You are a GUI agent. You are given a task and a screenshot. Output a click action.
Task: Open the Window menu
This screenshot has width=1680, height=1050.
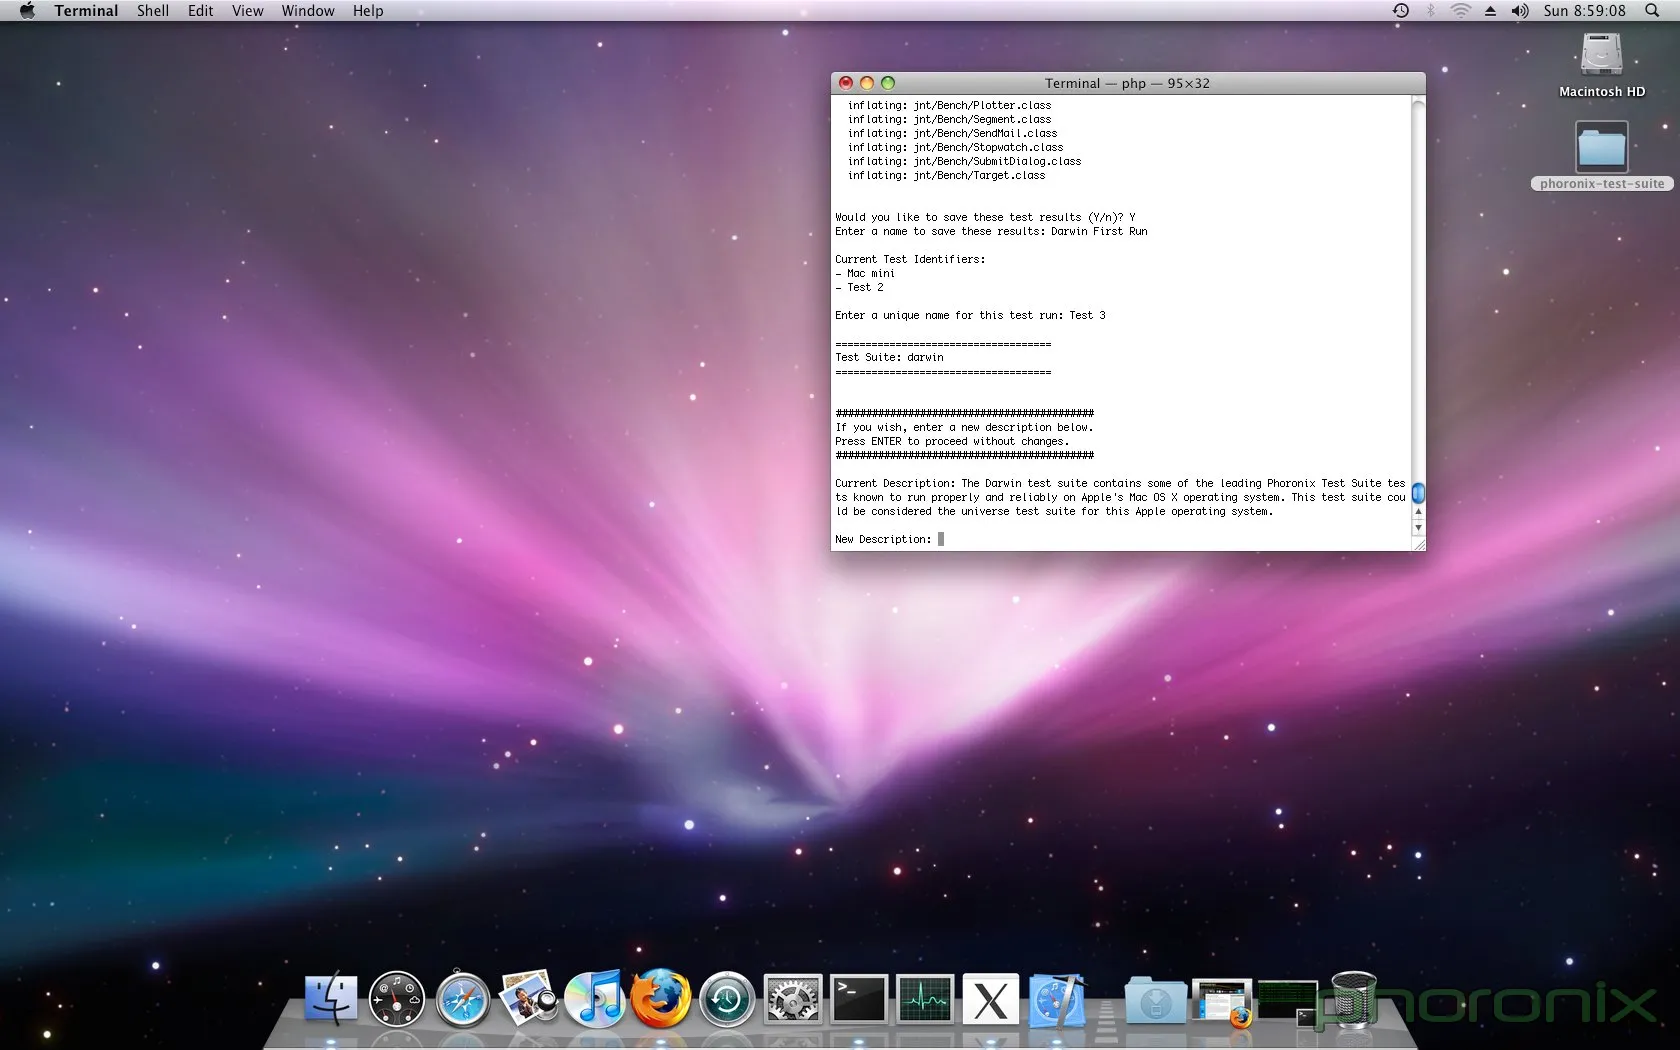[307, 11]
